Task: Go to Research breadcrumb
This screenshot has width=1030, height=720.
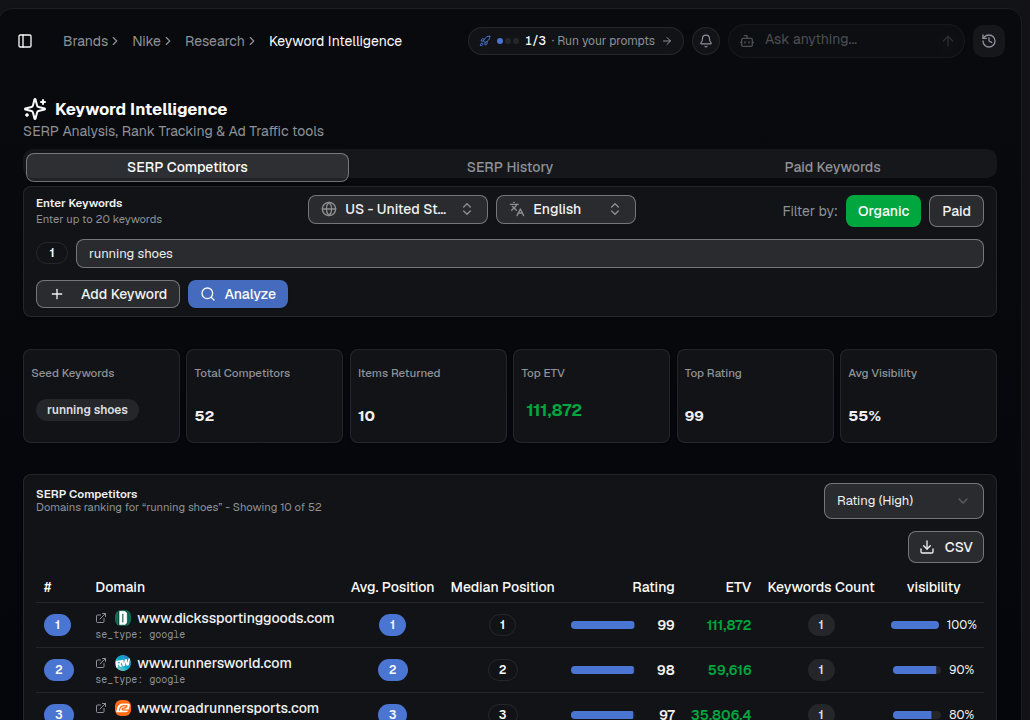Action: [215, 41]
